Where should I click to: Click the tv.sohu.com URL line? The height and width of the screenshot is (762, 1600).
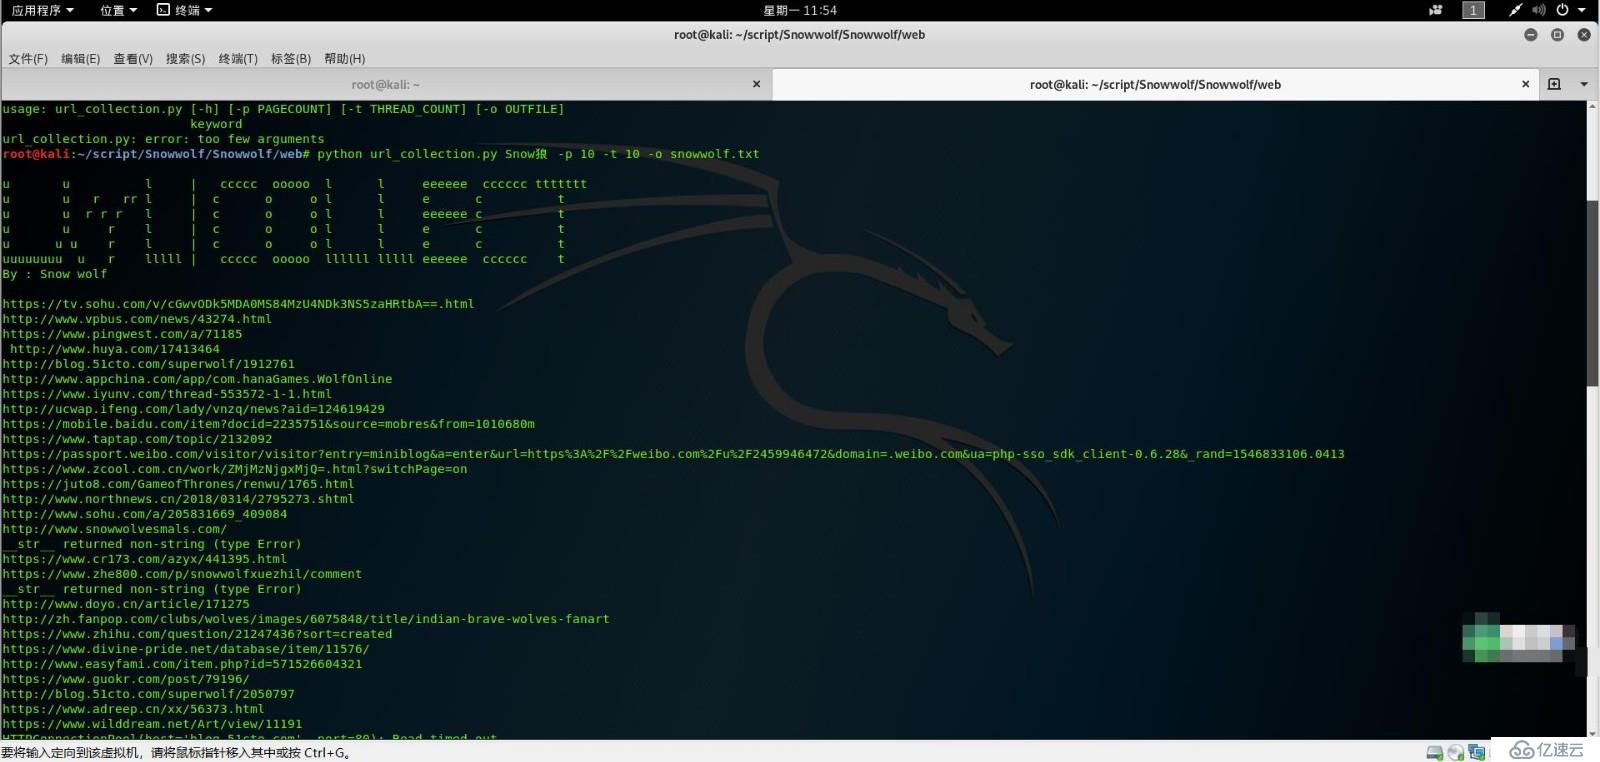(x=238, y=304)
